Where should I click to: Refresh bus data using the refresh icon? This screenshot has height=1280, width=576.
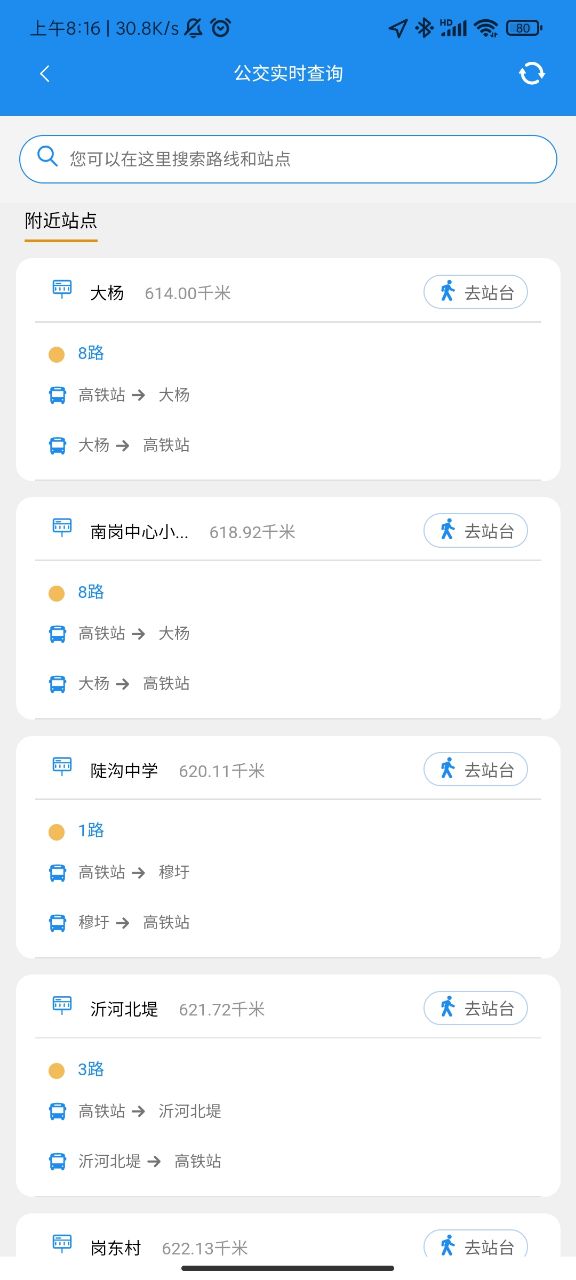[x=531, y=73]
